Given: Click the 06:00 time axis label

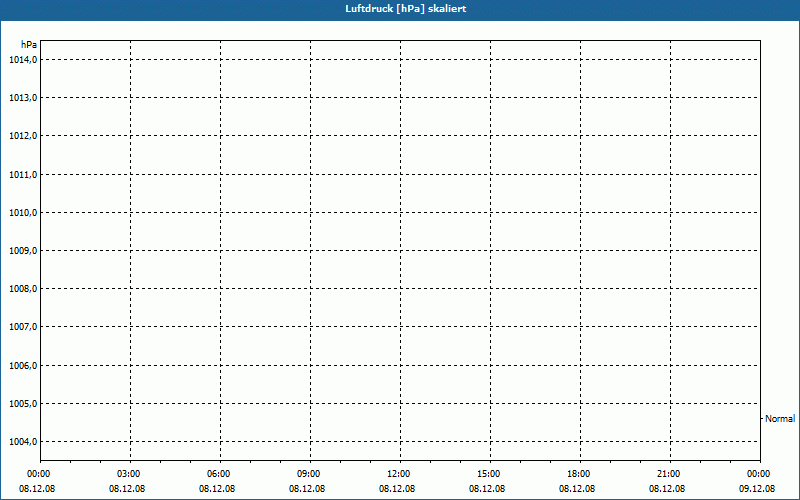Looking at the screenshot, I should 219,474.
